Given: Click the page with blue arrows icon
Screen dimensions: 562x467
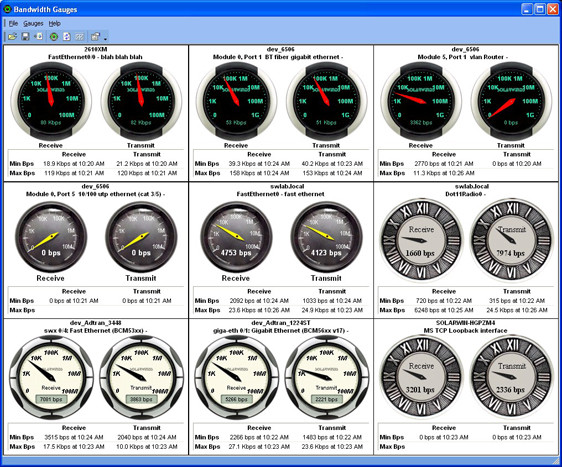Looking at the screenshot, I should (67, 36).
